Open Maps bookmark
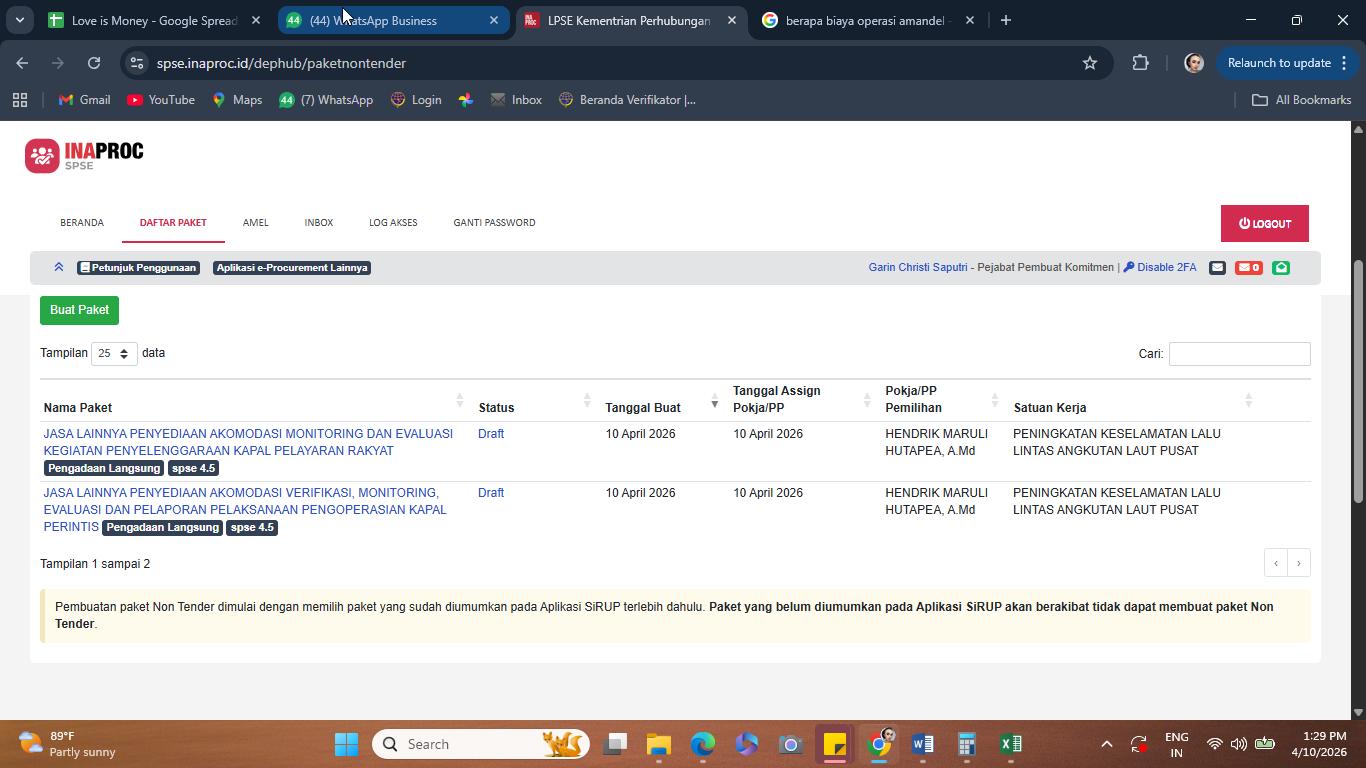1366x768 pixels. click(237, 100)
